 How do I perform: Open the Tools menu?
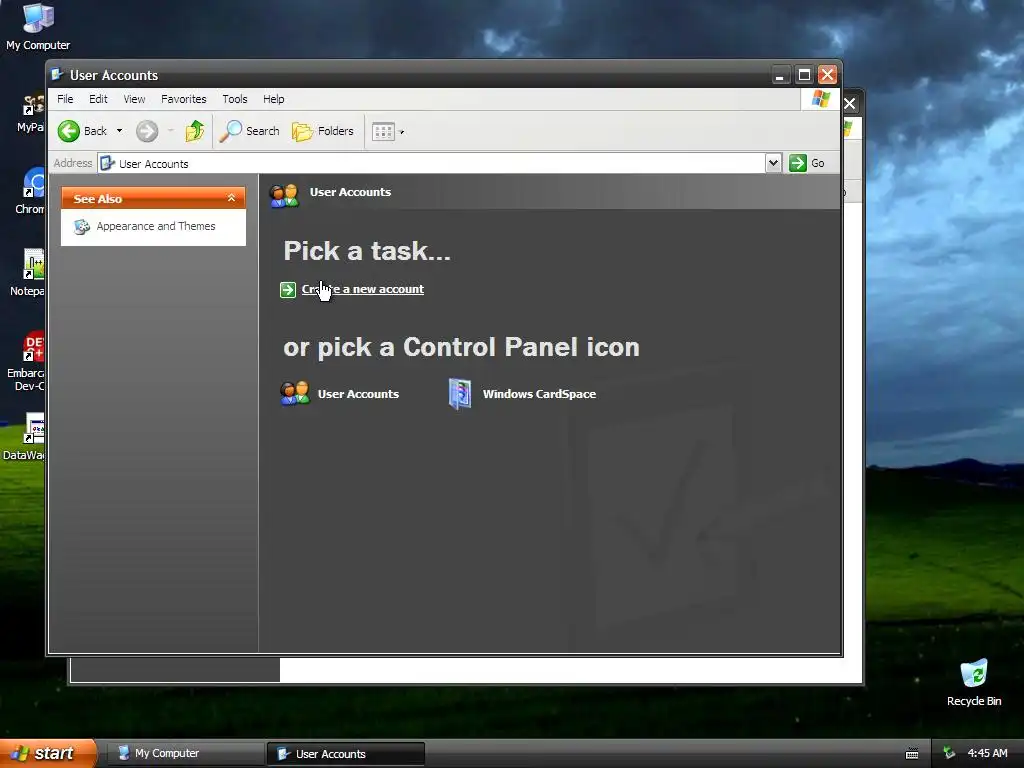click(234, 99)
